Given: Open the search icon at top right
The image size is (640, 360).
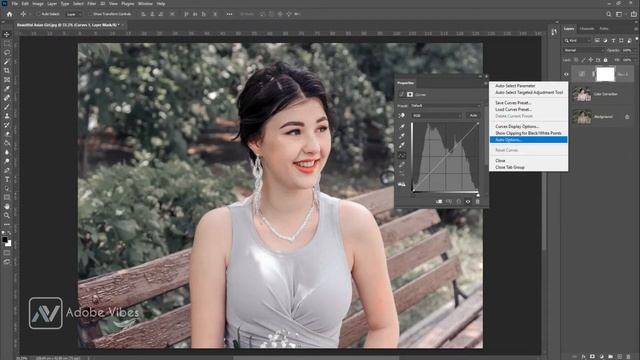Looking at the screenshot, I should coord(609,14).
